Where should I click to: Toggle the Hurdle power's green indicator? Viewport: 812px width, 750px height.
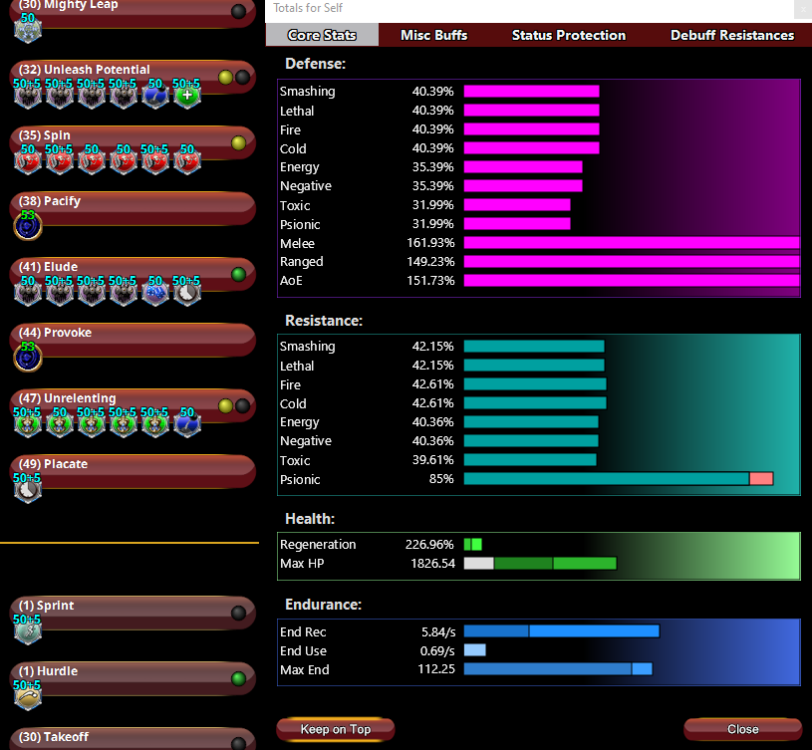[x=238, y=679]
